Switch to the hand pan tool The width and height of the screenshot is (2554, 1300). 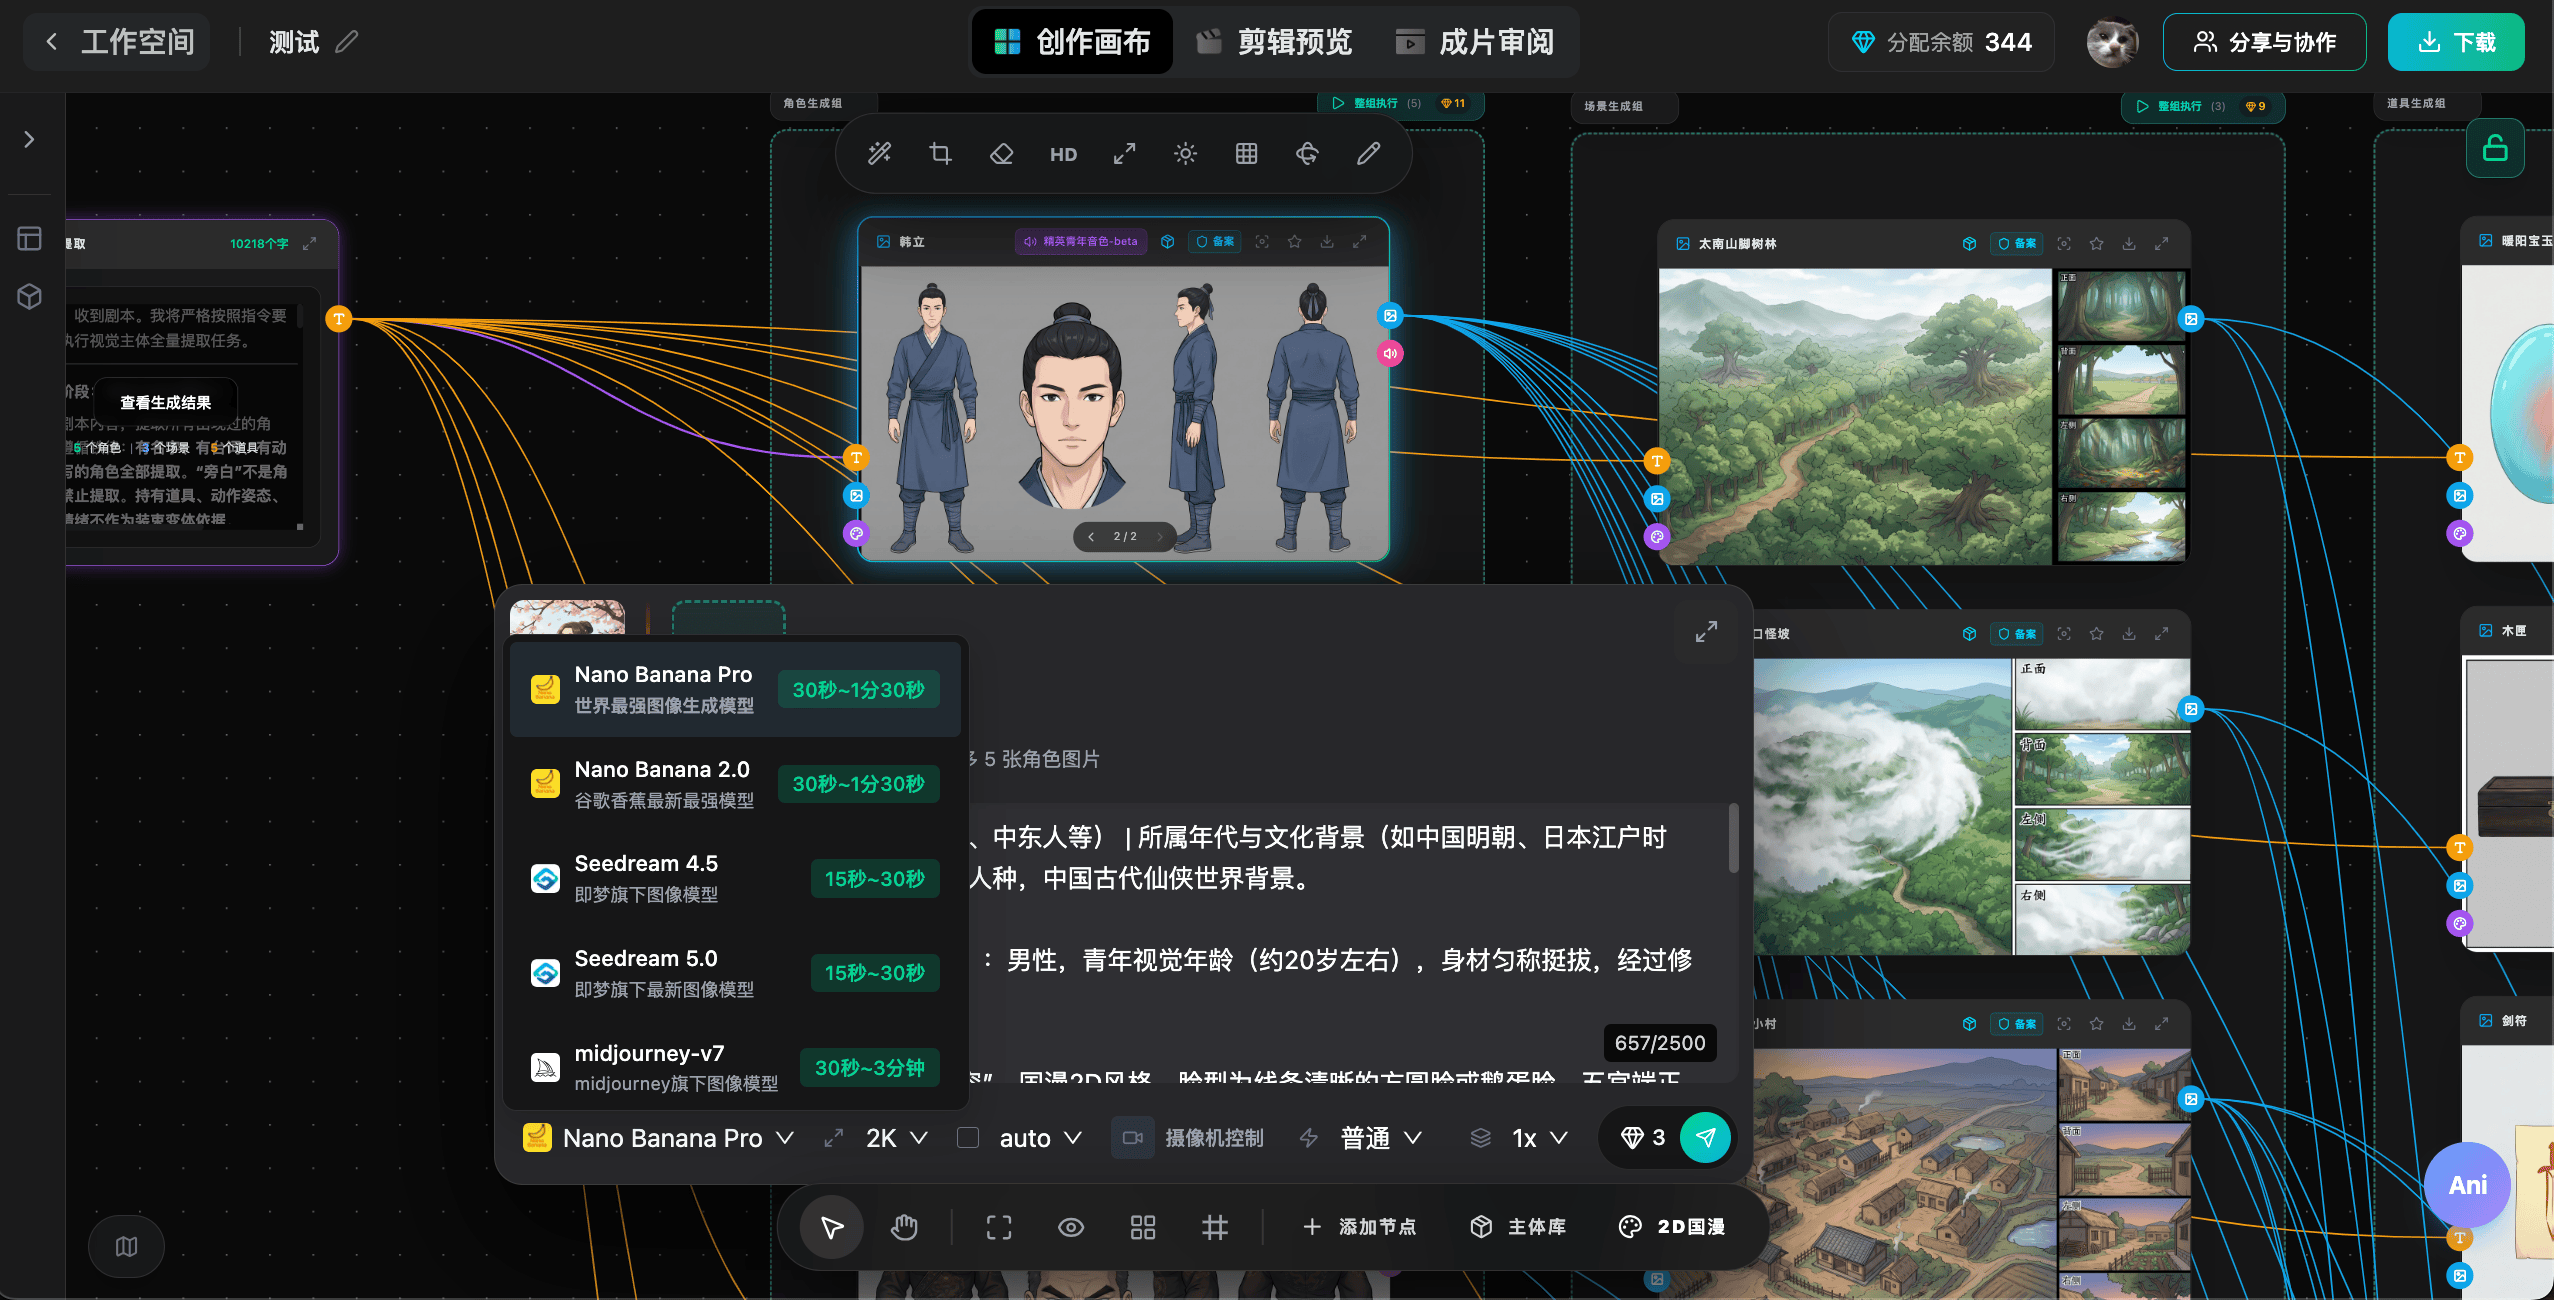pos(904,1227)
